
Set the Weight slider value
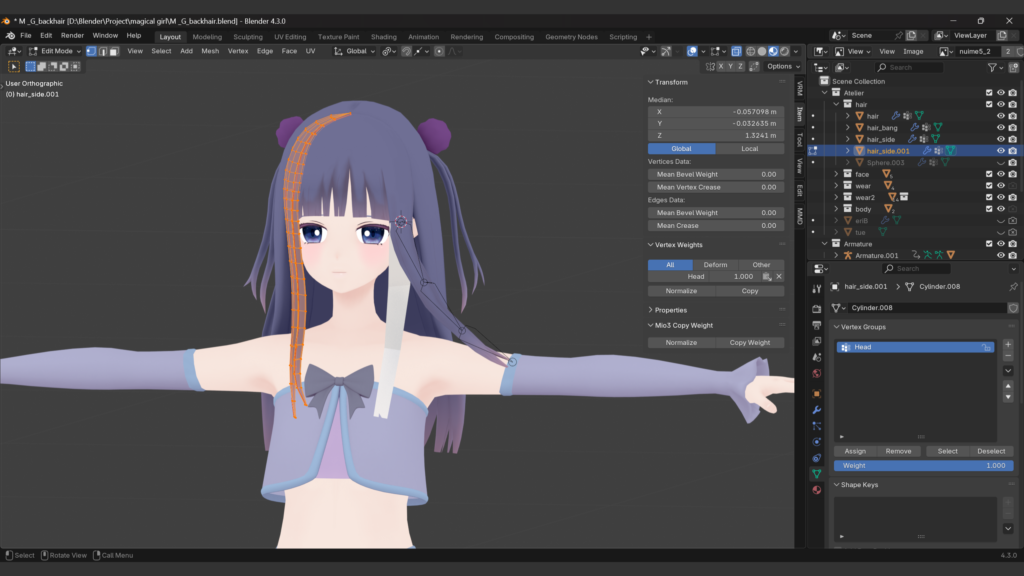point(924,465)
